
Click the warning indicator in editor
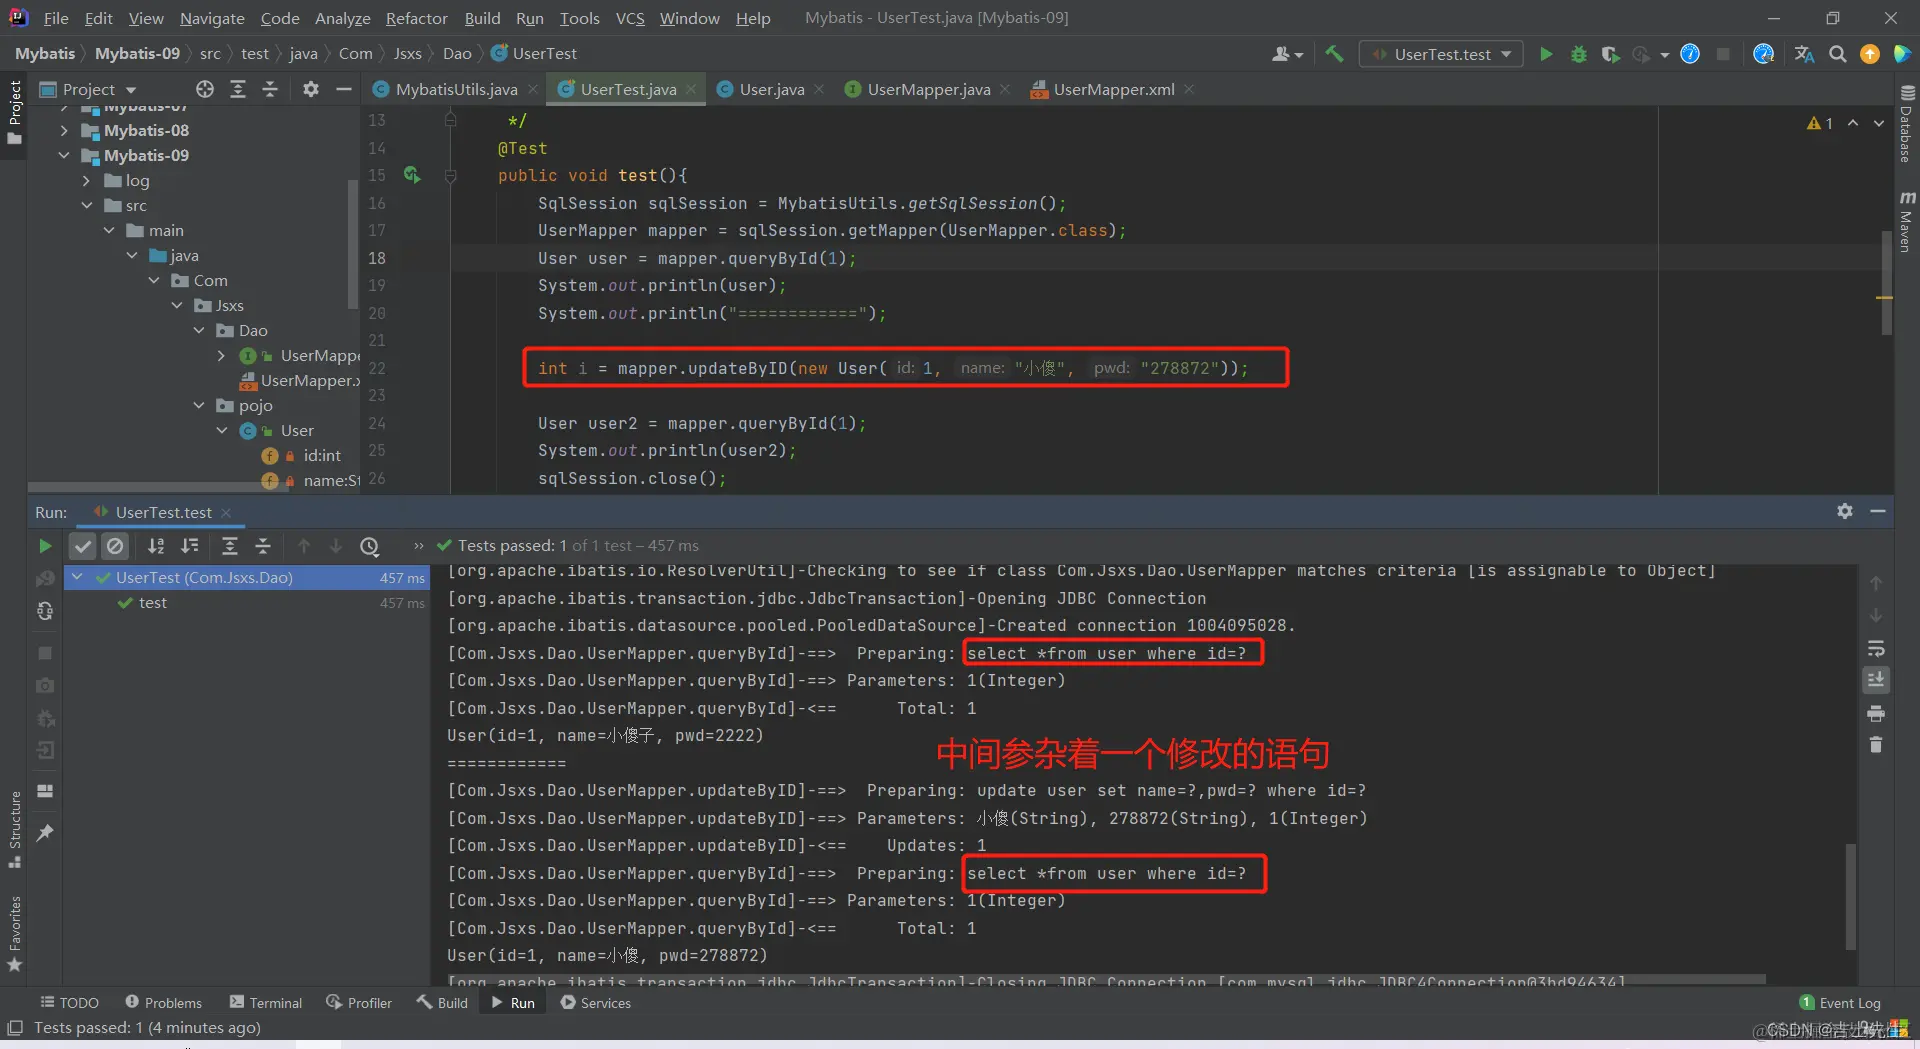[x=1820, y=123]
